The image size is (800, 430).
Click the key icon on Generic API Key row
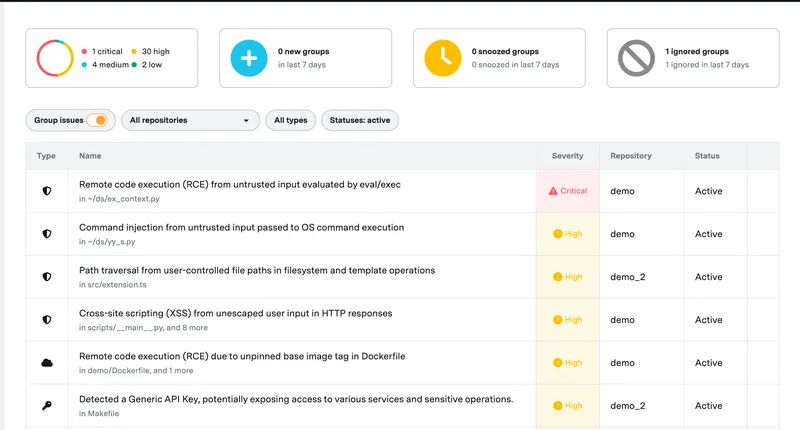click(x=46, y=406)
